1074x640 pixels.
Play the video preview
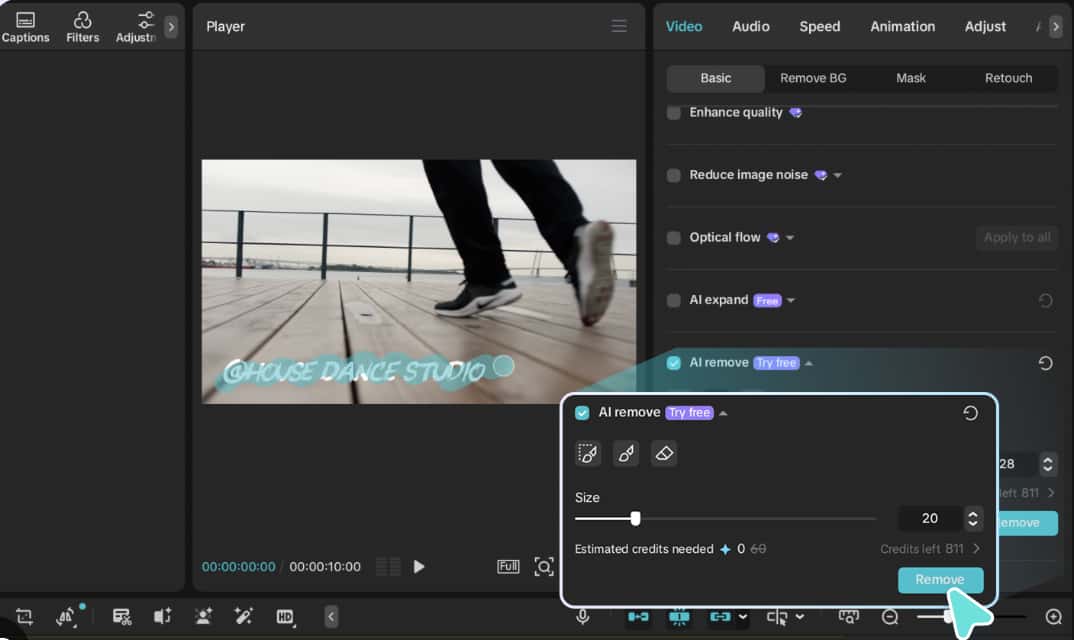point(419,567)
